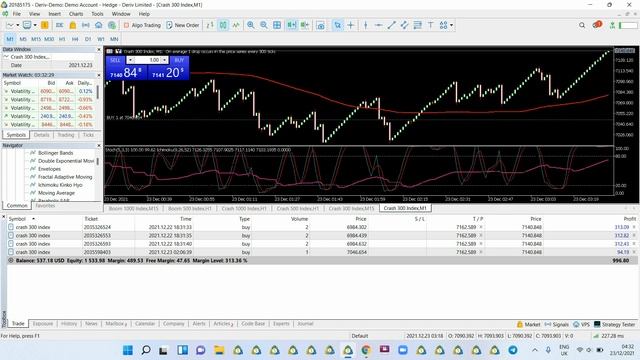The height and width of the screenshot is (360, 640).
Task: Select Ichimoku Kinko Hyo indicator
Action: point(60,185)
